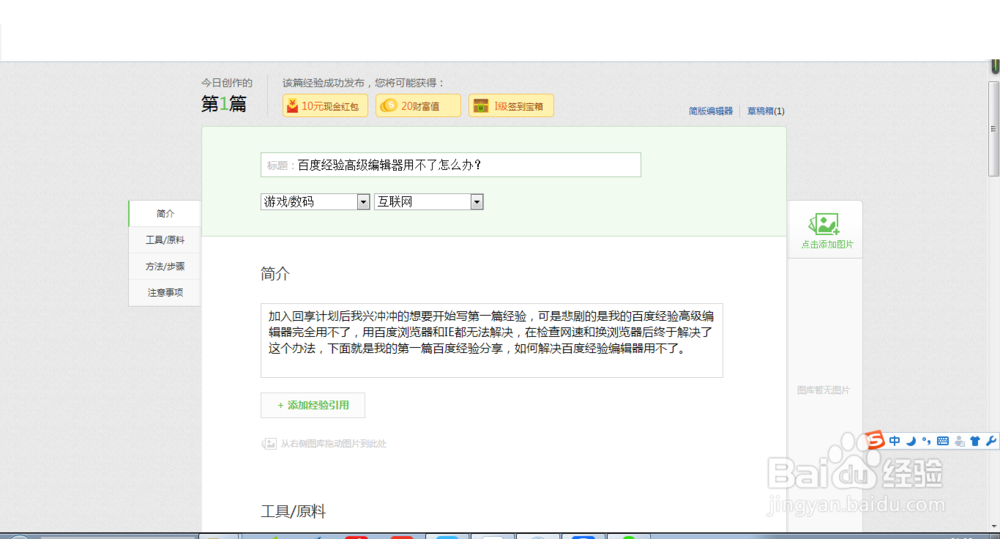Open the soft keyboard icon on Sogou bar

click(x=943, y=441)
